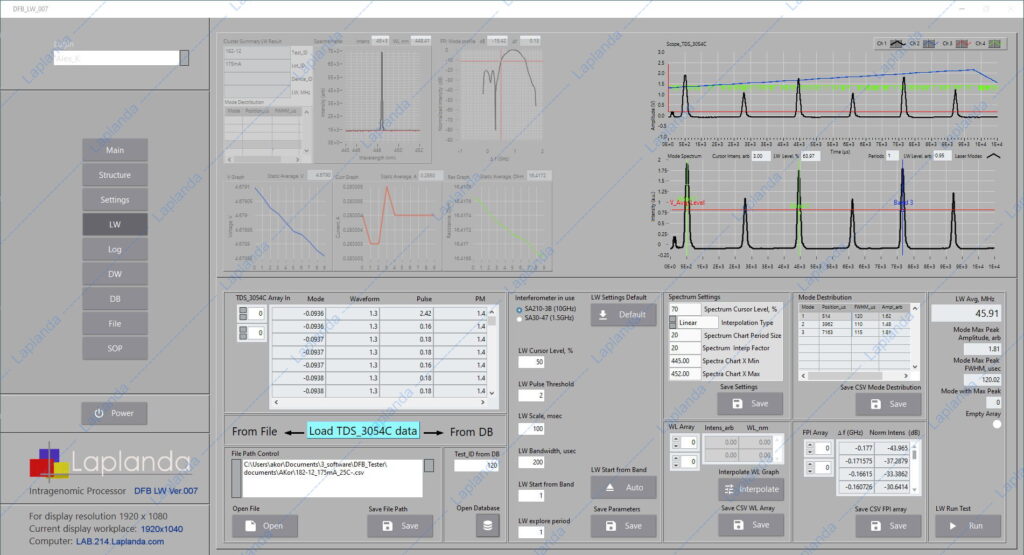Click the Load TDS_3054C data switch

pos(364,431)
